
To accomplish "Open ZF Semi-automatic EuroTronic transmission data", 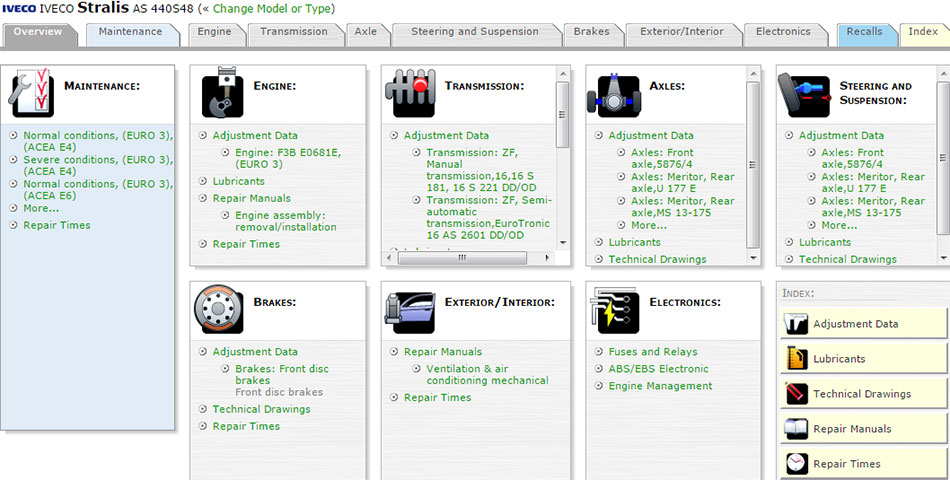I will (x=489, y=218).
